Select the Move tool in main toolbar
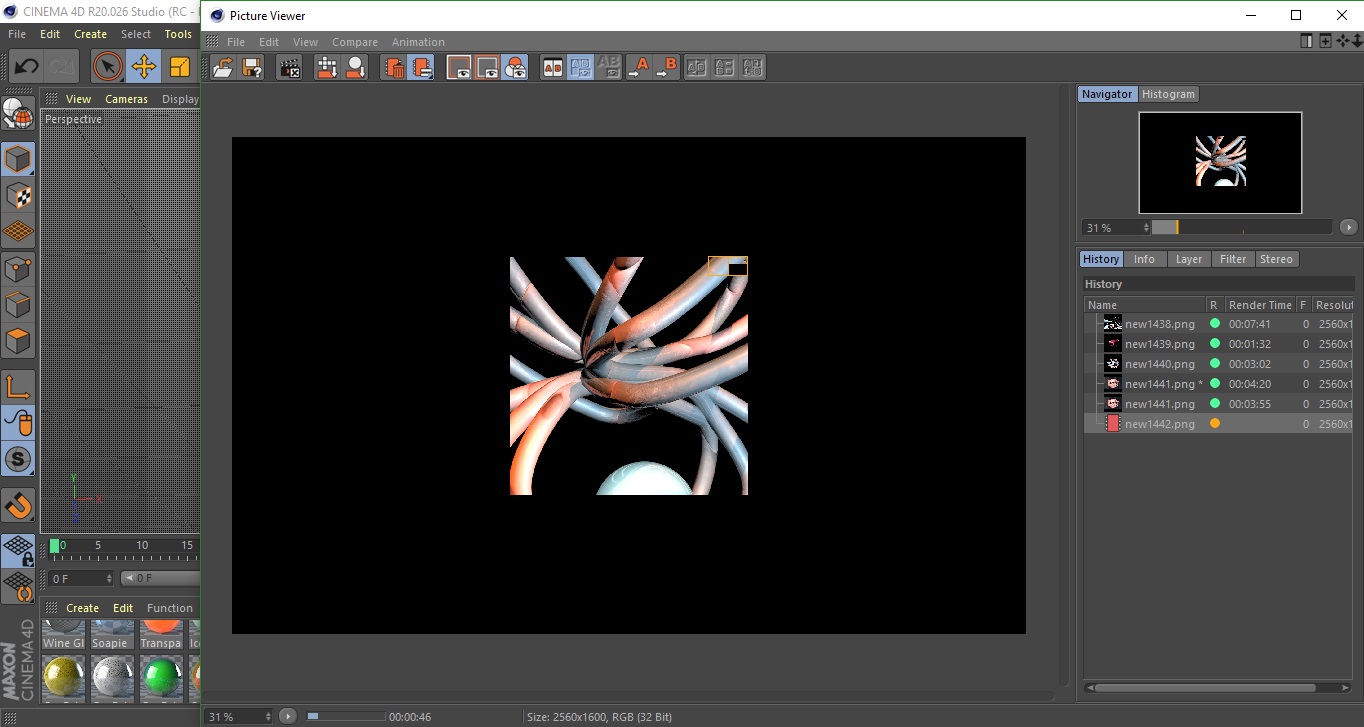 tap(144, 67)
